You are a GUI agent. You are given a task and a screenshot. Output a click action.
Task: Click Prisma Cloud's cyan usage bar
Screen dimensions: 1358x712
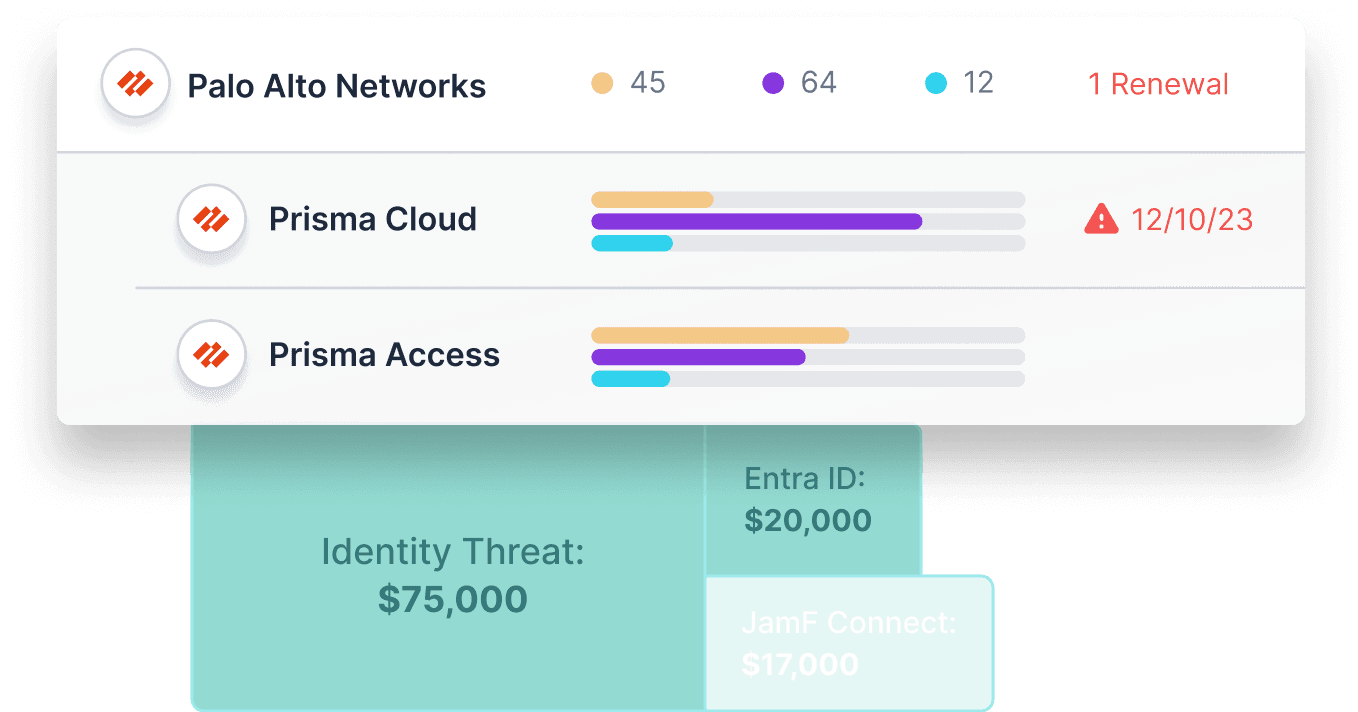point(632,243)
